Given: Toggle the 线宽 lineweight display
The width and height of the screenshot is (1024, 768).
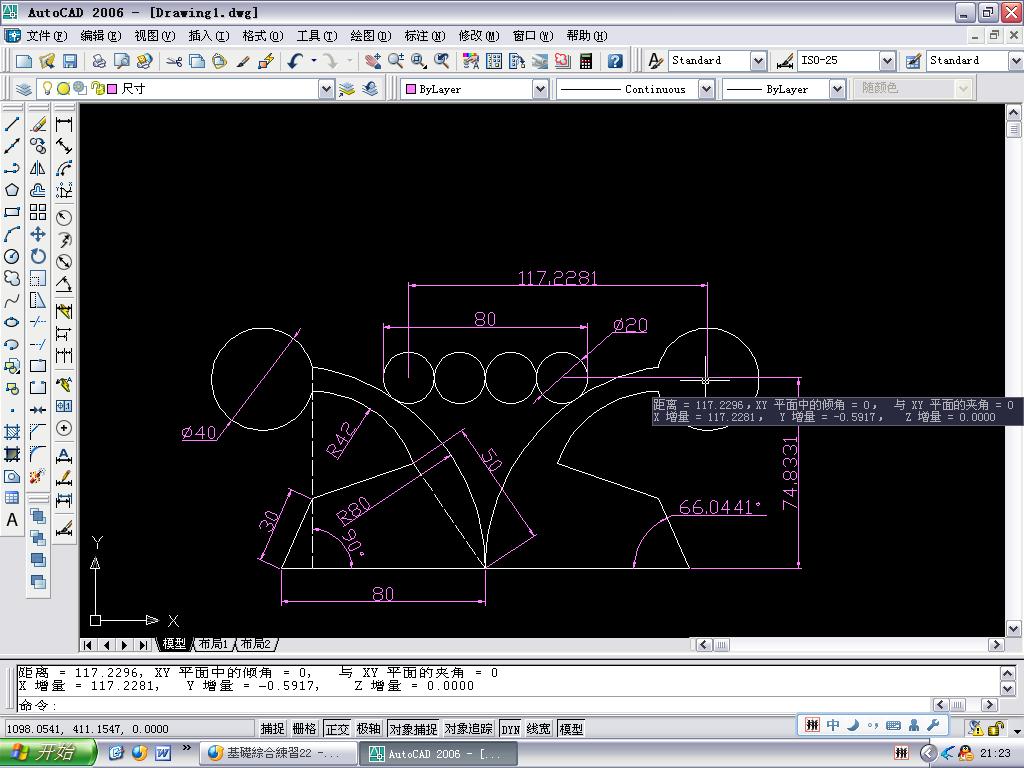Looking at the screenshot, I should [x=539, y=729].
